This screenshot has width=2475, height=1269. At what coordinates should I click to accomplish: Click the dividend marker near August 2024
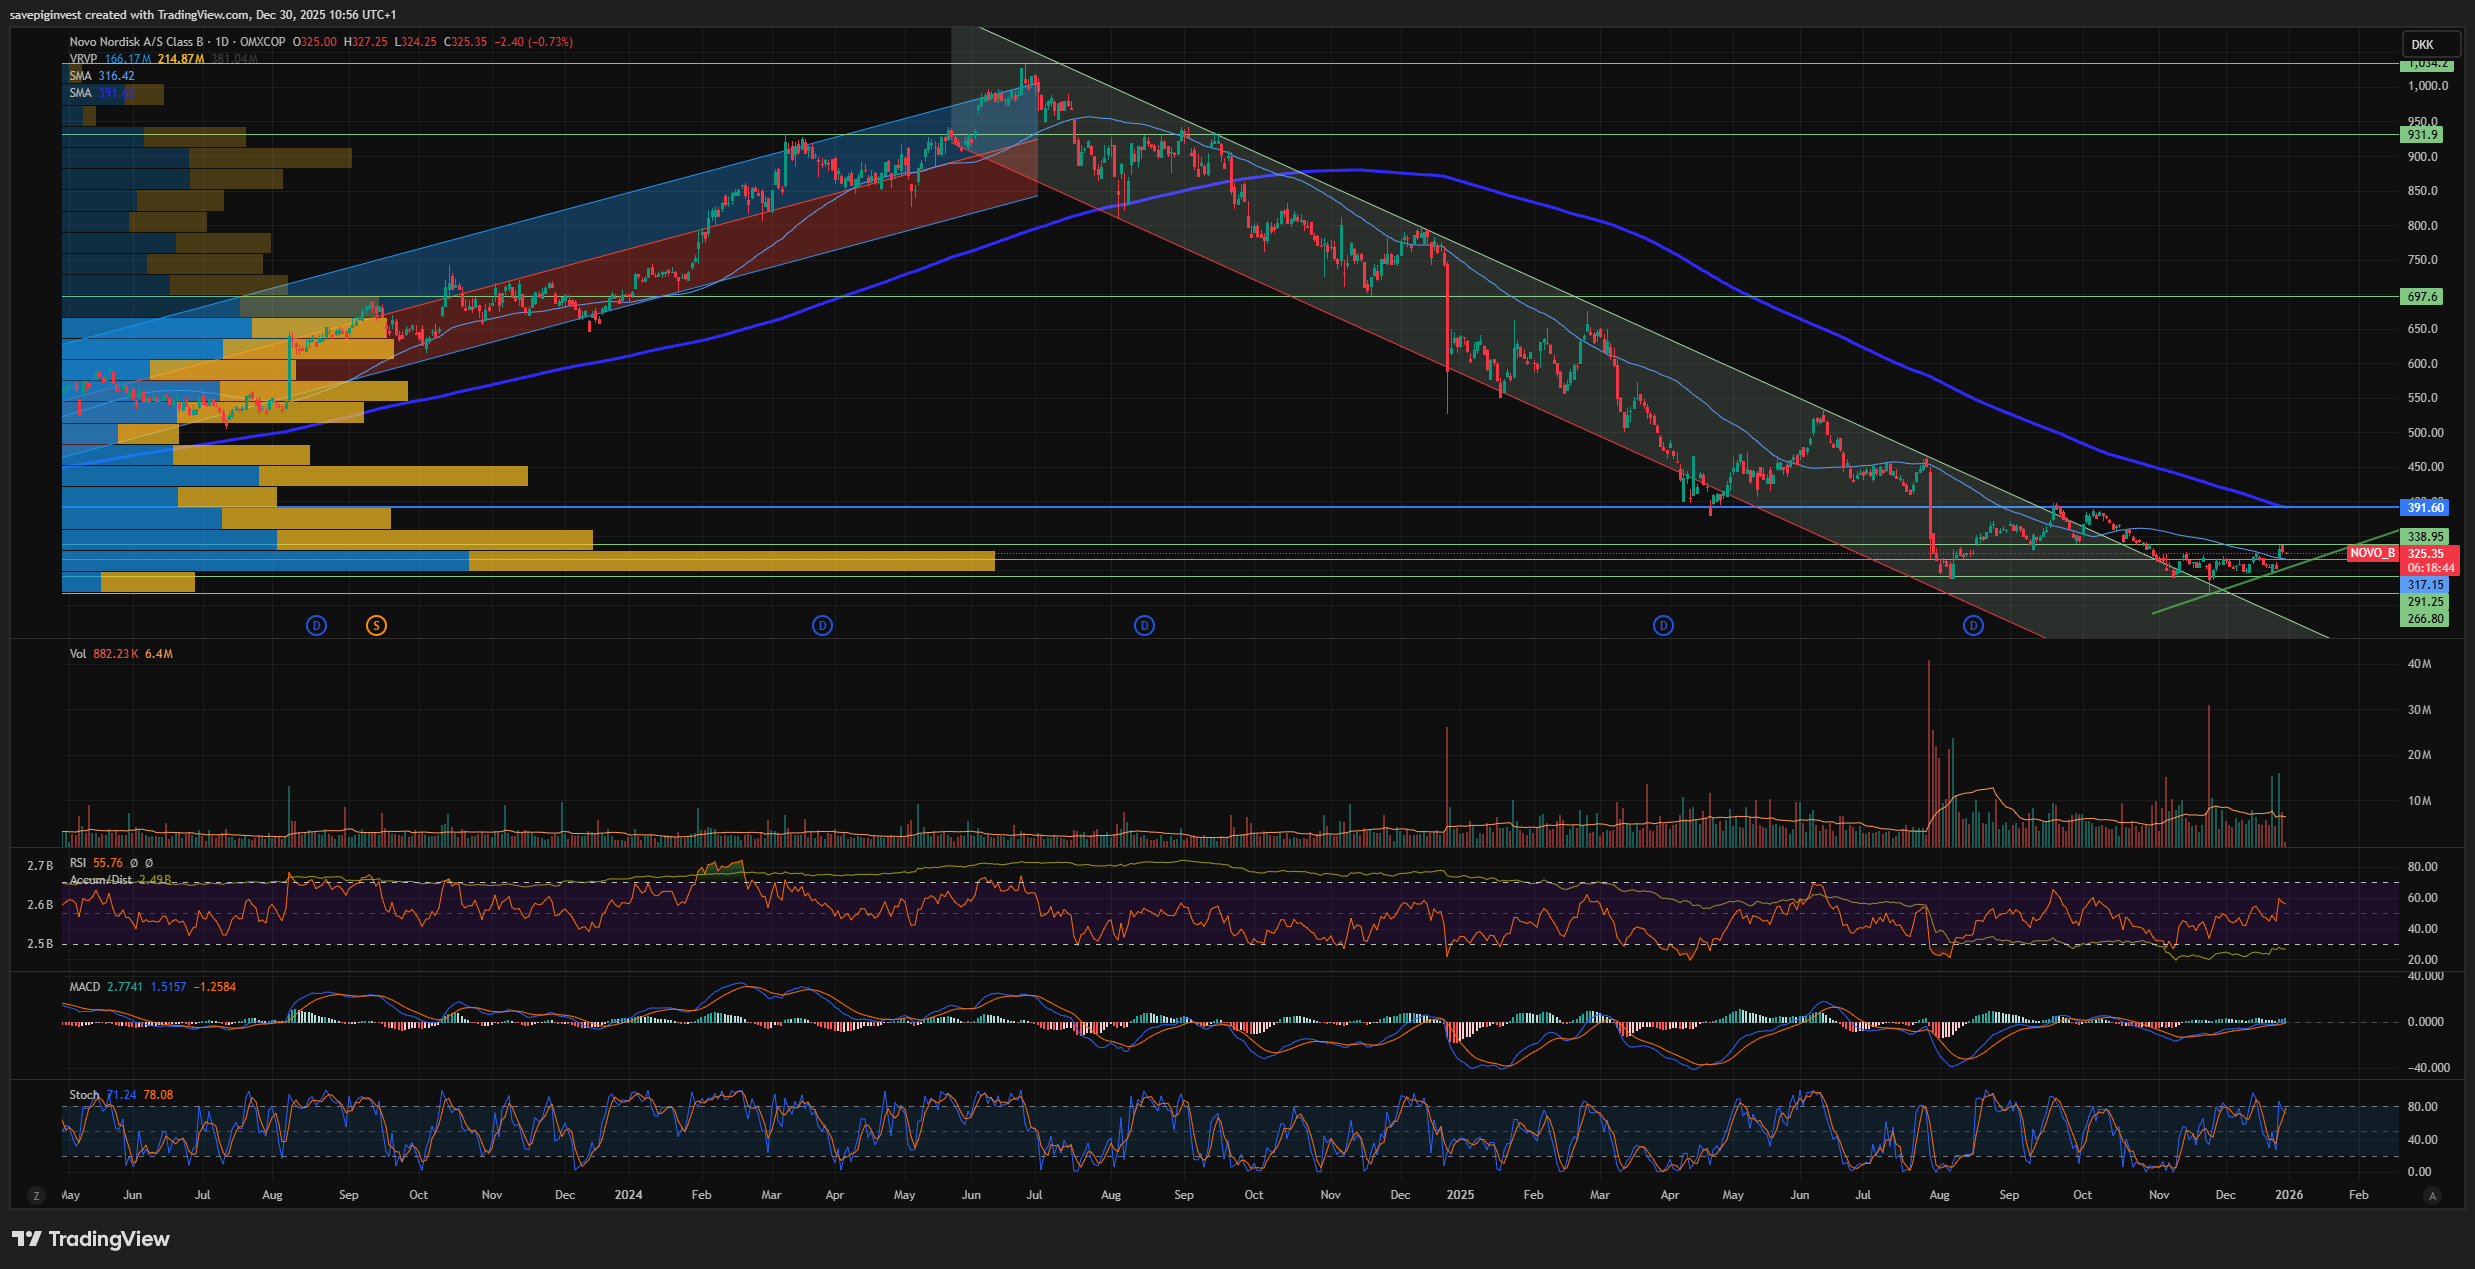[1144, 626]
